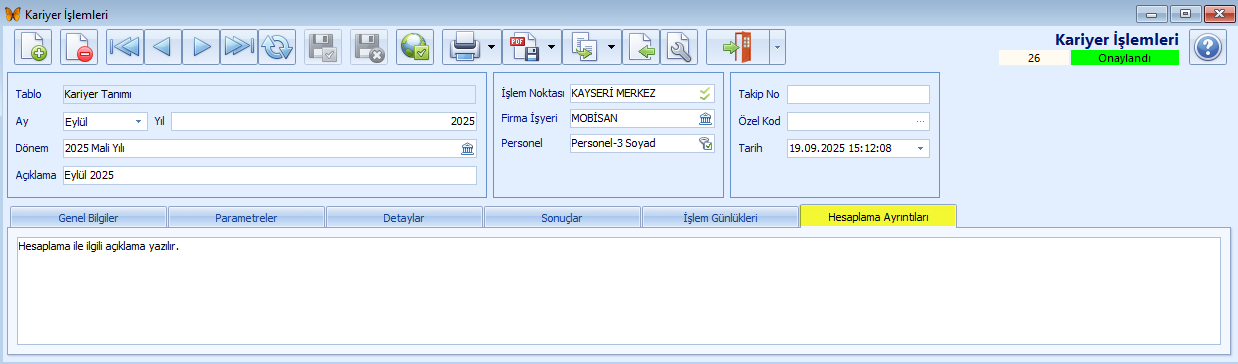The width and height of the screenshot is (1238, 364).
Task: Click the Firma İşyeri label link
Action: pos(529,118)
